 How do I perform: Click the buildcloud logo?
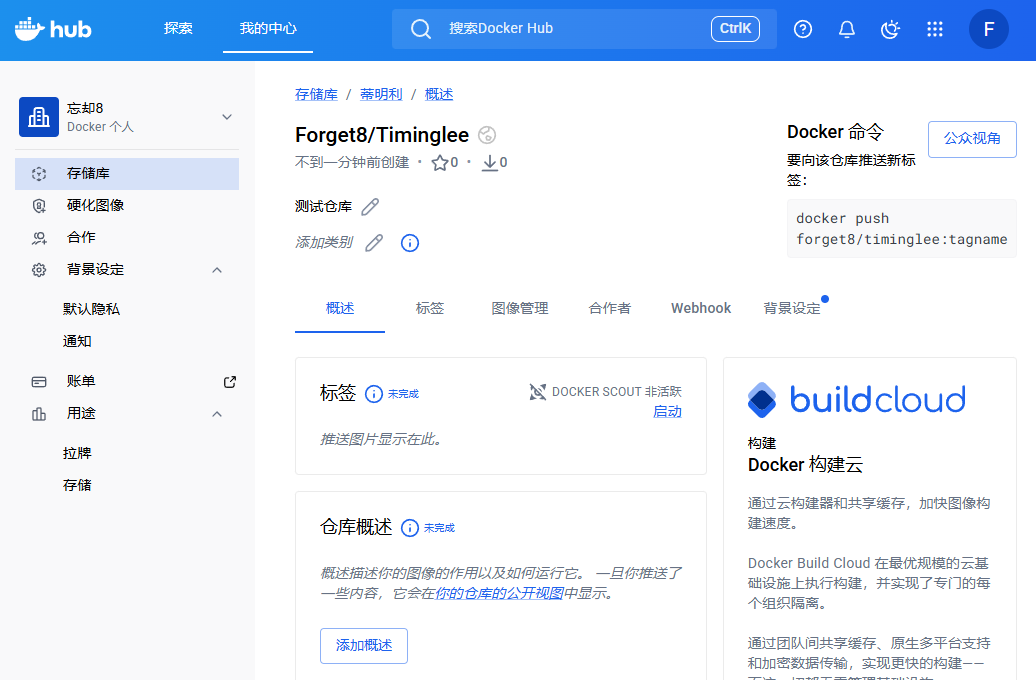[x=856, y=400]
